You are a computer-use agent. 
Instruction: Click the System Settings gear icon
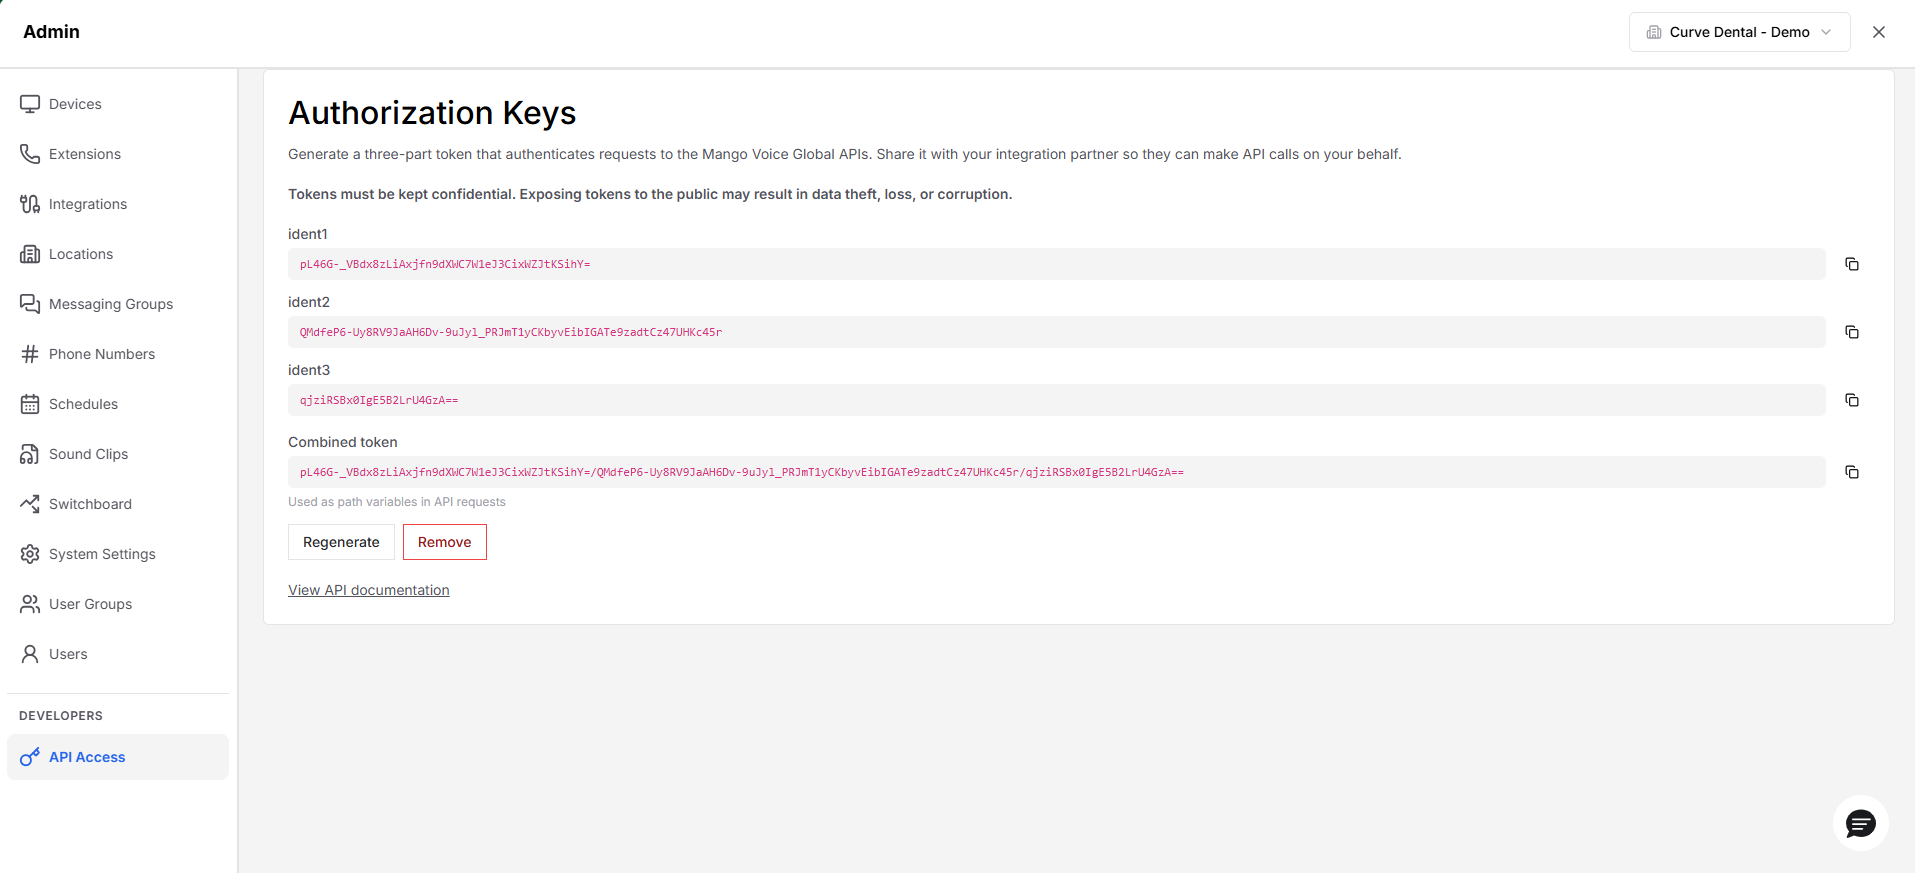(x=30, y=554)
